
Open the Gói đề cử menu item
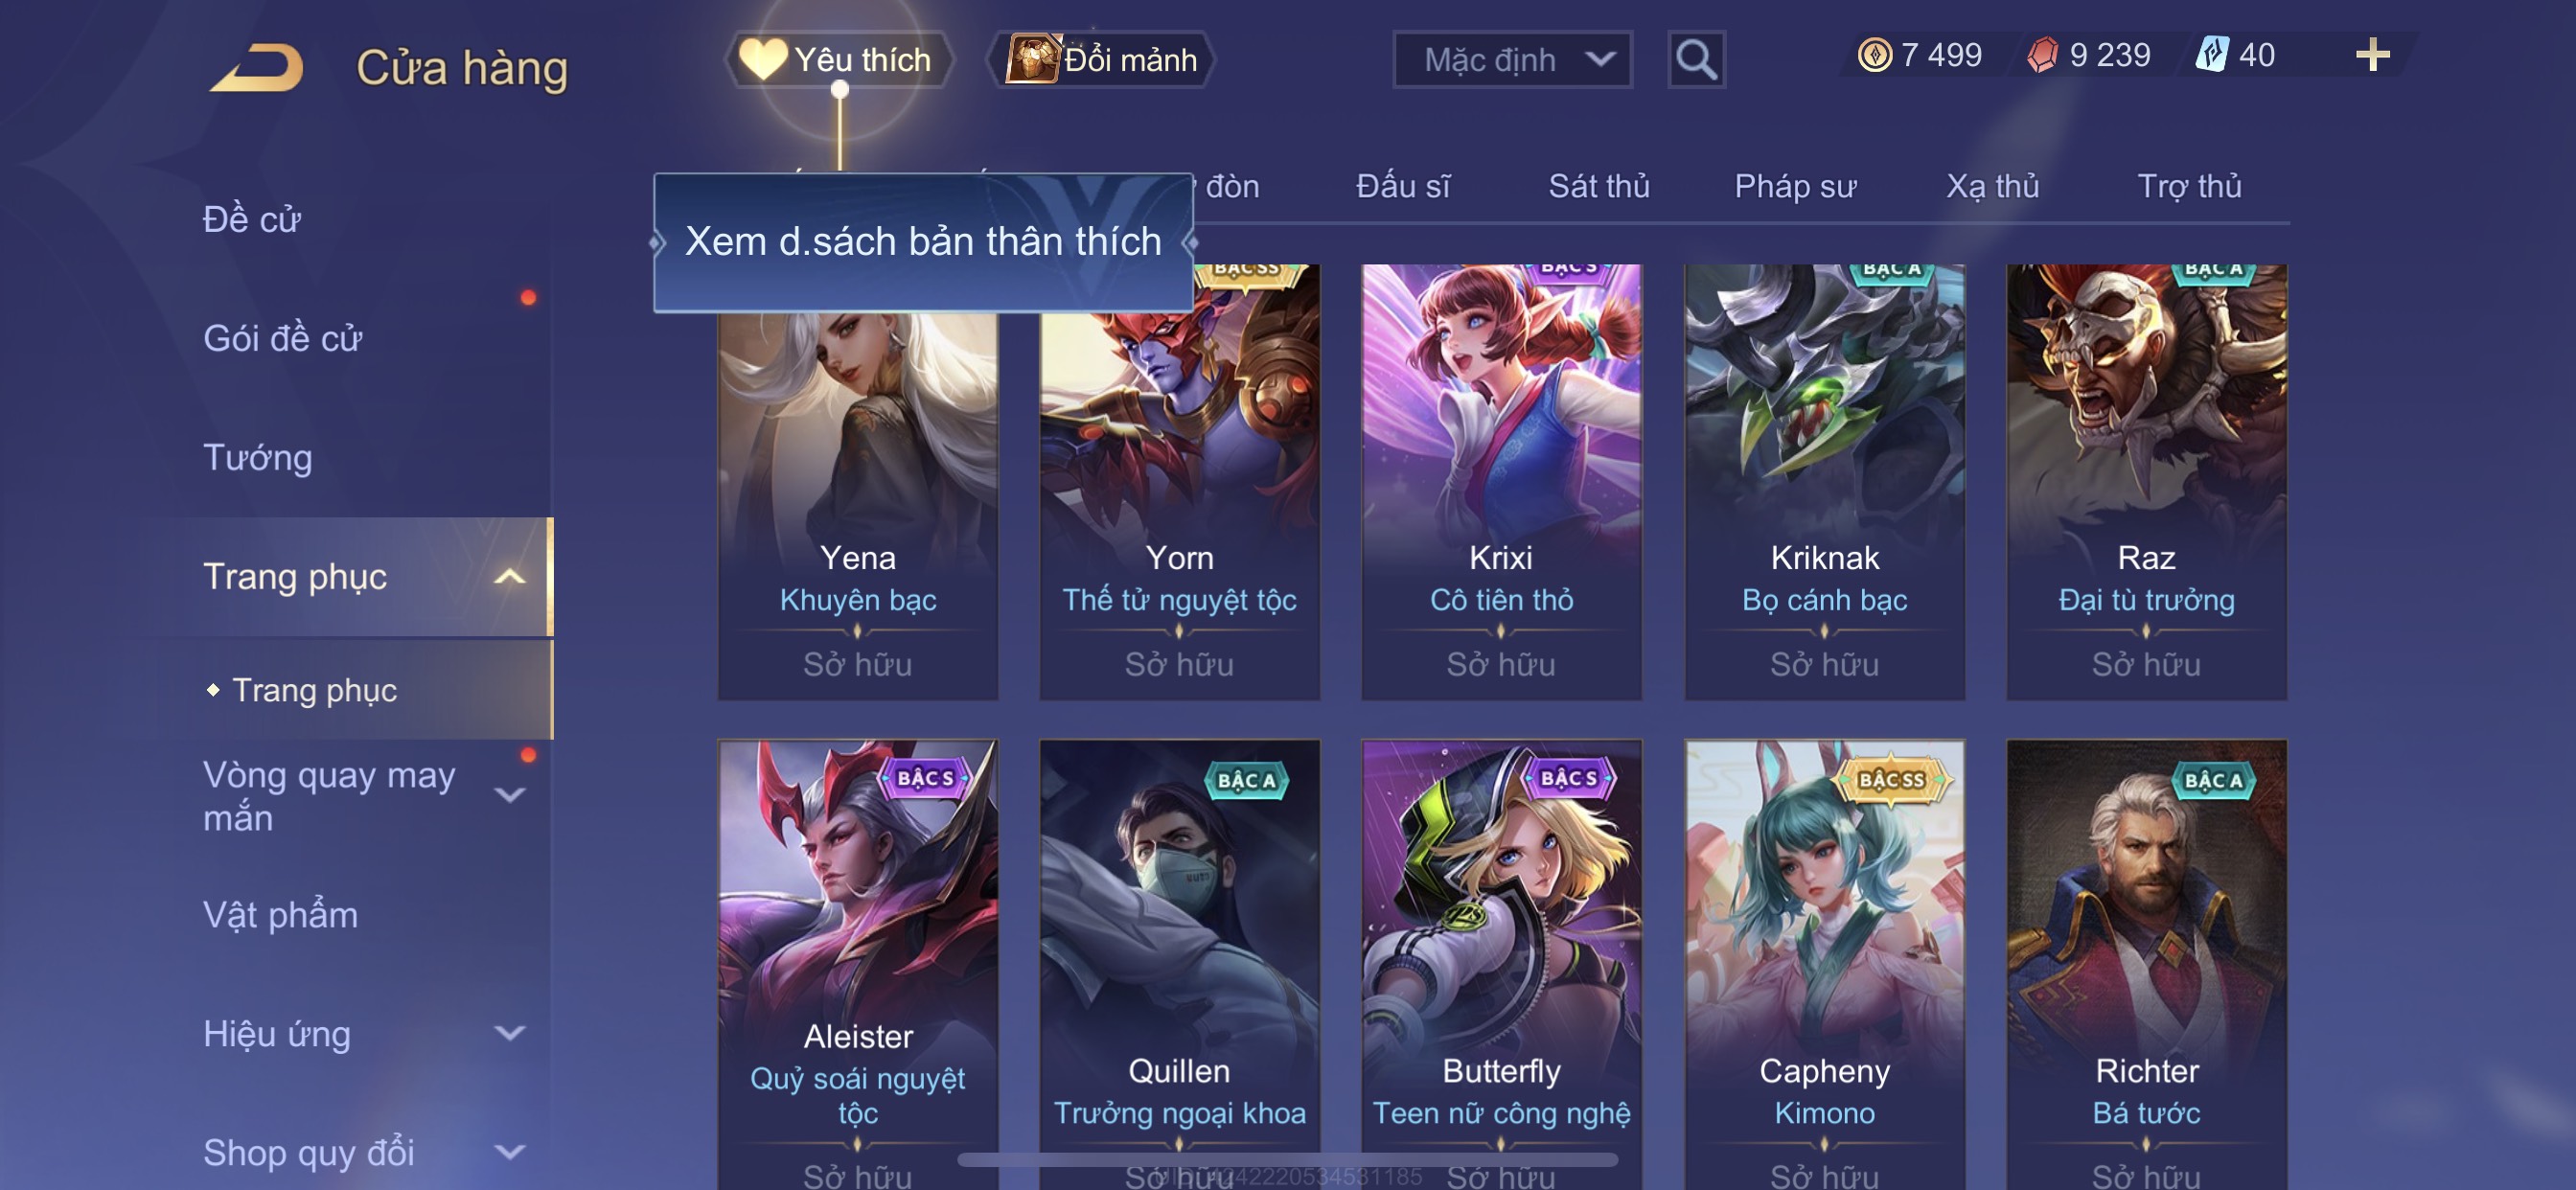282,339
